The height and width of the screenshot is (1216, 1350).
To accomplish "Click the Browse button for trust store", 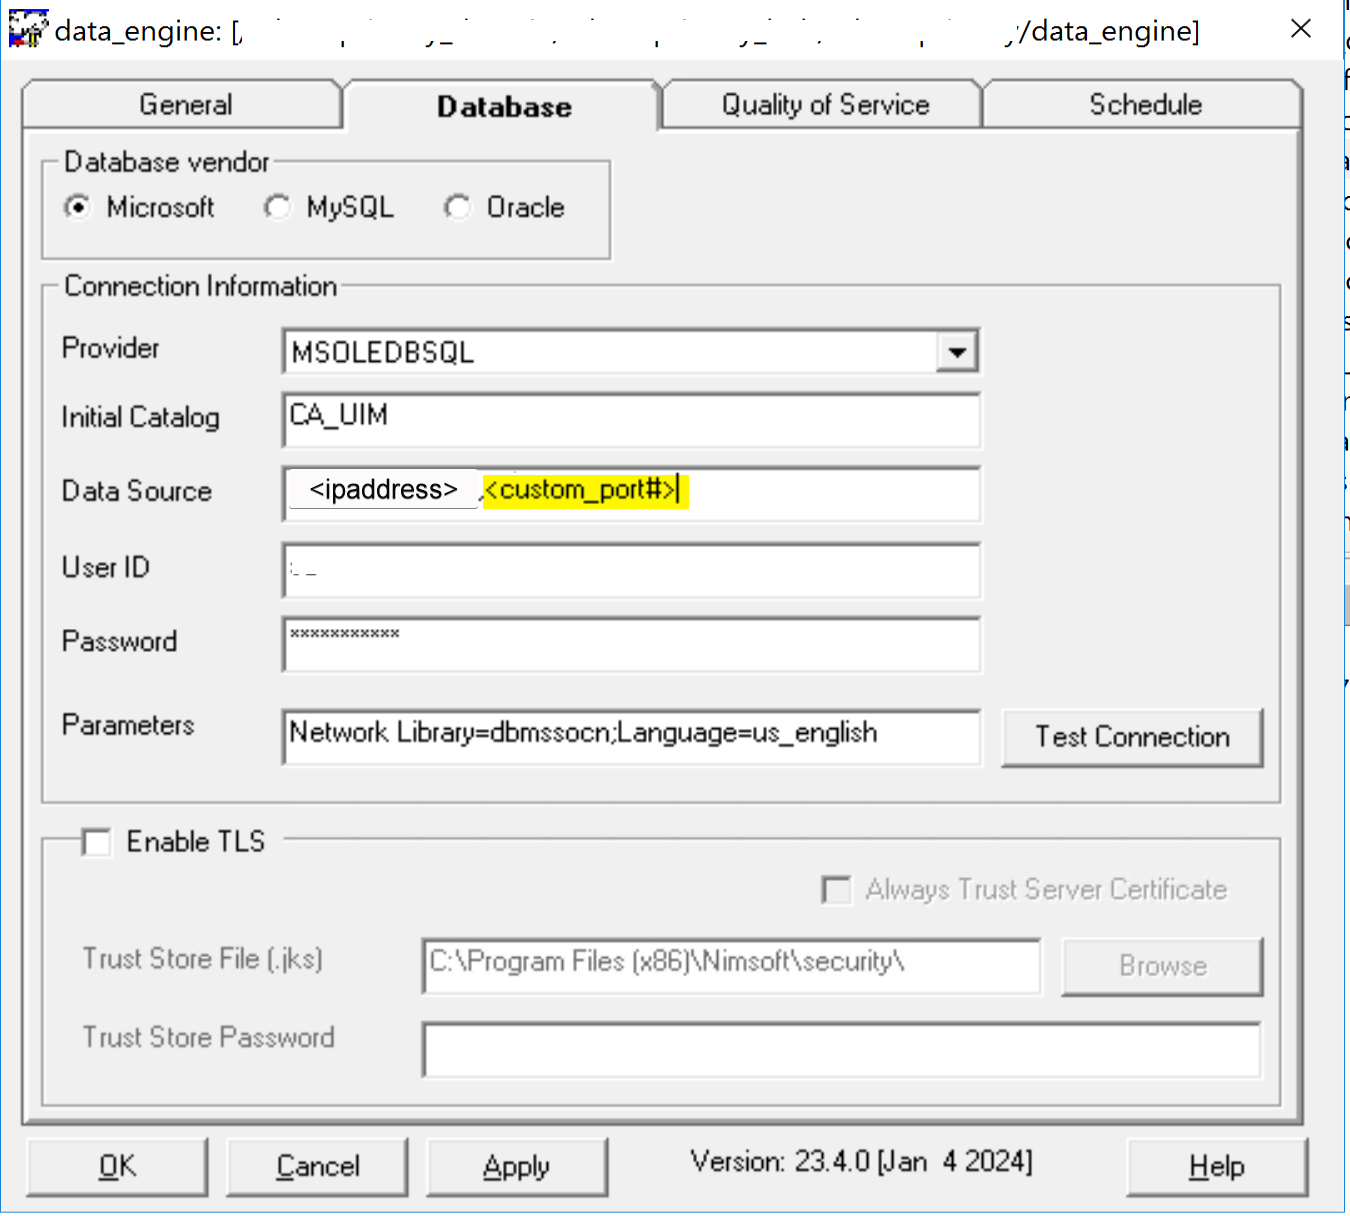I will coord(1162,966).
